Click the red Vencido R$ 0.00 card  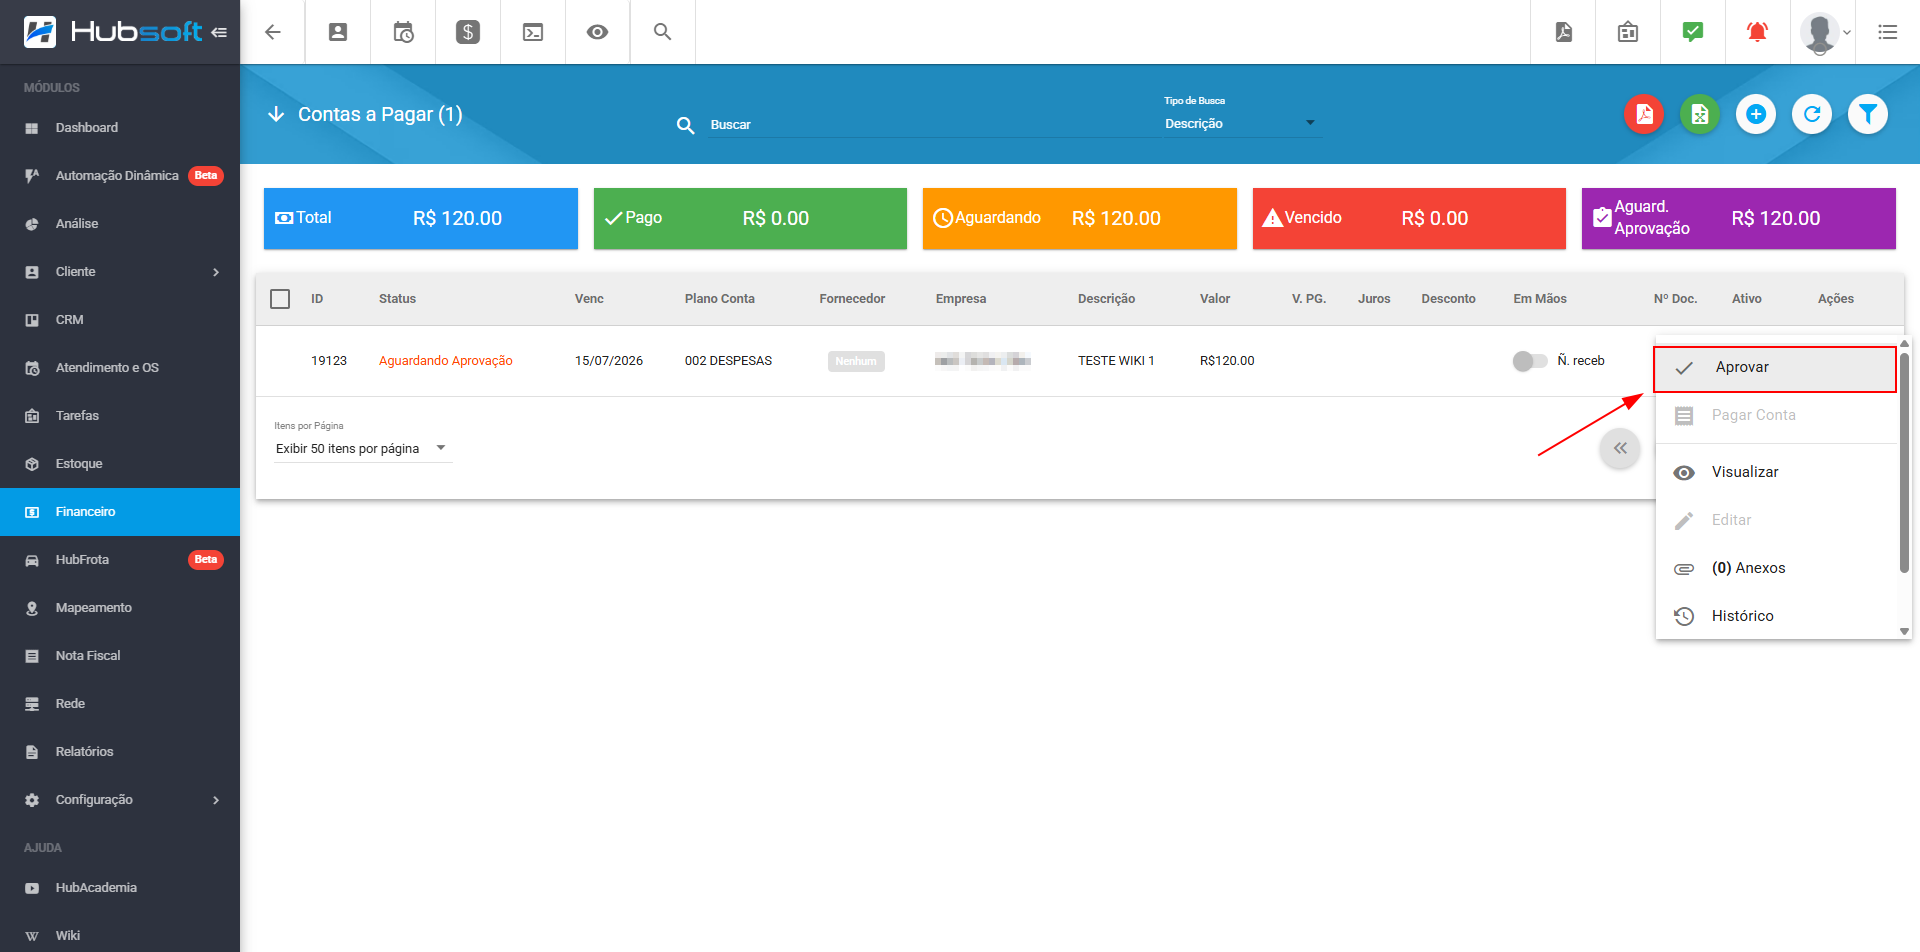pyautogui.click(x=1409, y=218)
